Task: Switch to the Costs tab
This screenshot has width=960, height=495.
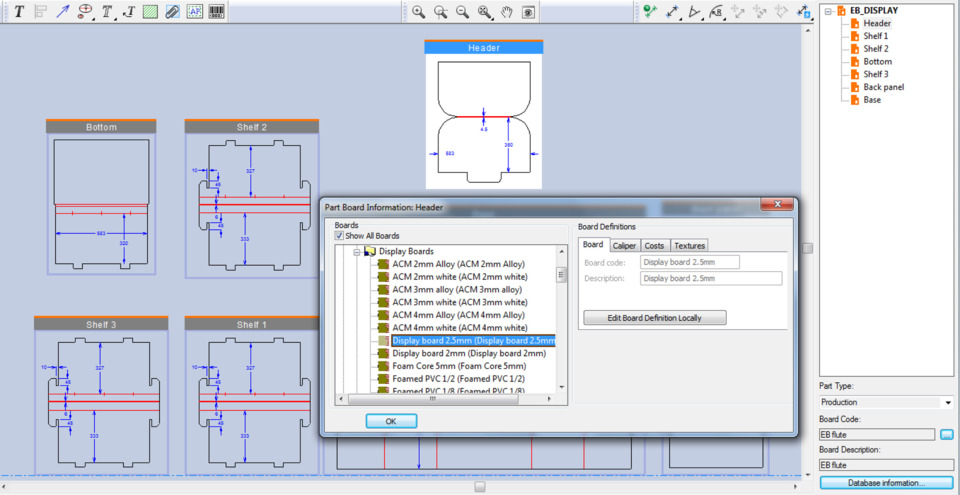Action: pos(654,245)
